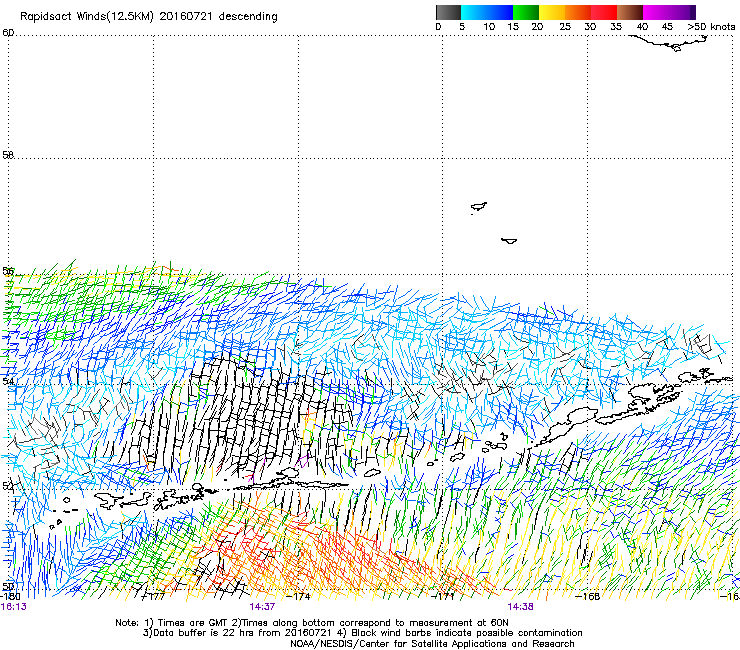The width and height of the screenshot is (740, 650).
Task: Click the NOAA/NESDIS credit line
Action: 432,644
